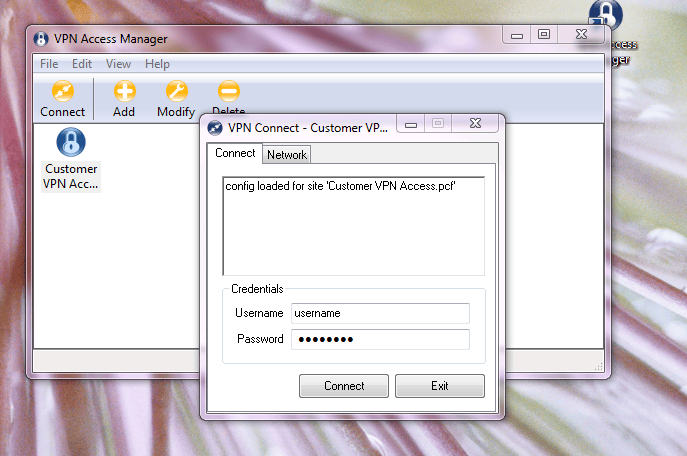This screenshot has width=687, height=456.
Task: Click the Connect toolbar icon
Action: tap(63, 99)
